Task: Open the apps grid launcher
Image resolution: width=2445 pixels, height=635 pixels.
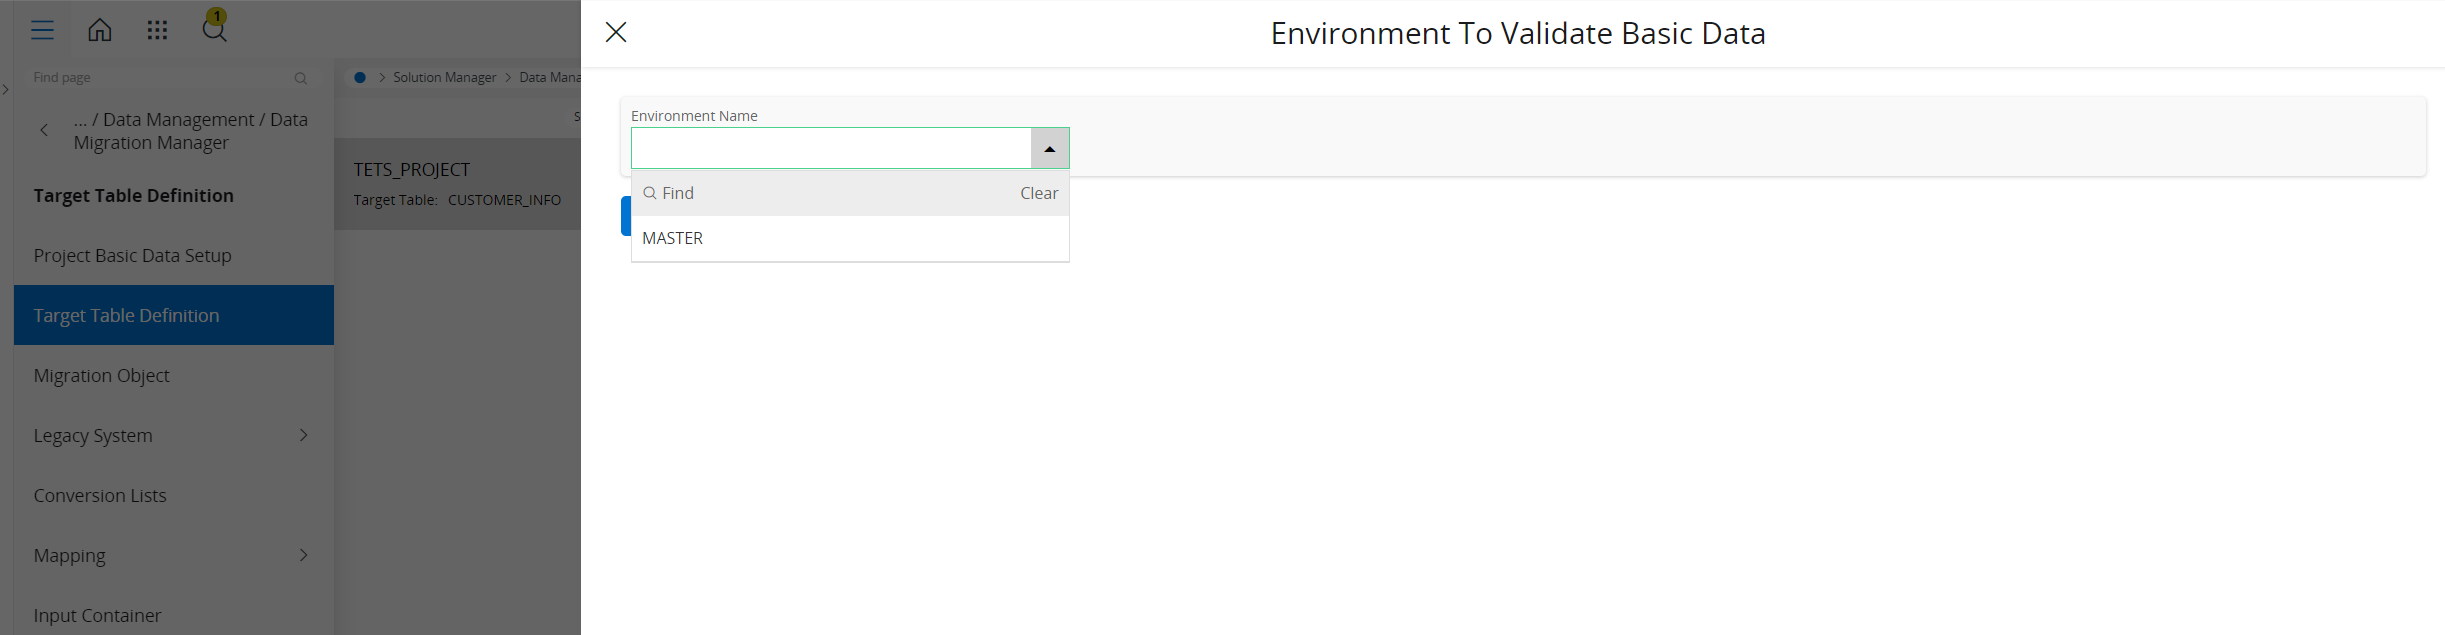Action: pyautogui.click(x=157, y=30)
